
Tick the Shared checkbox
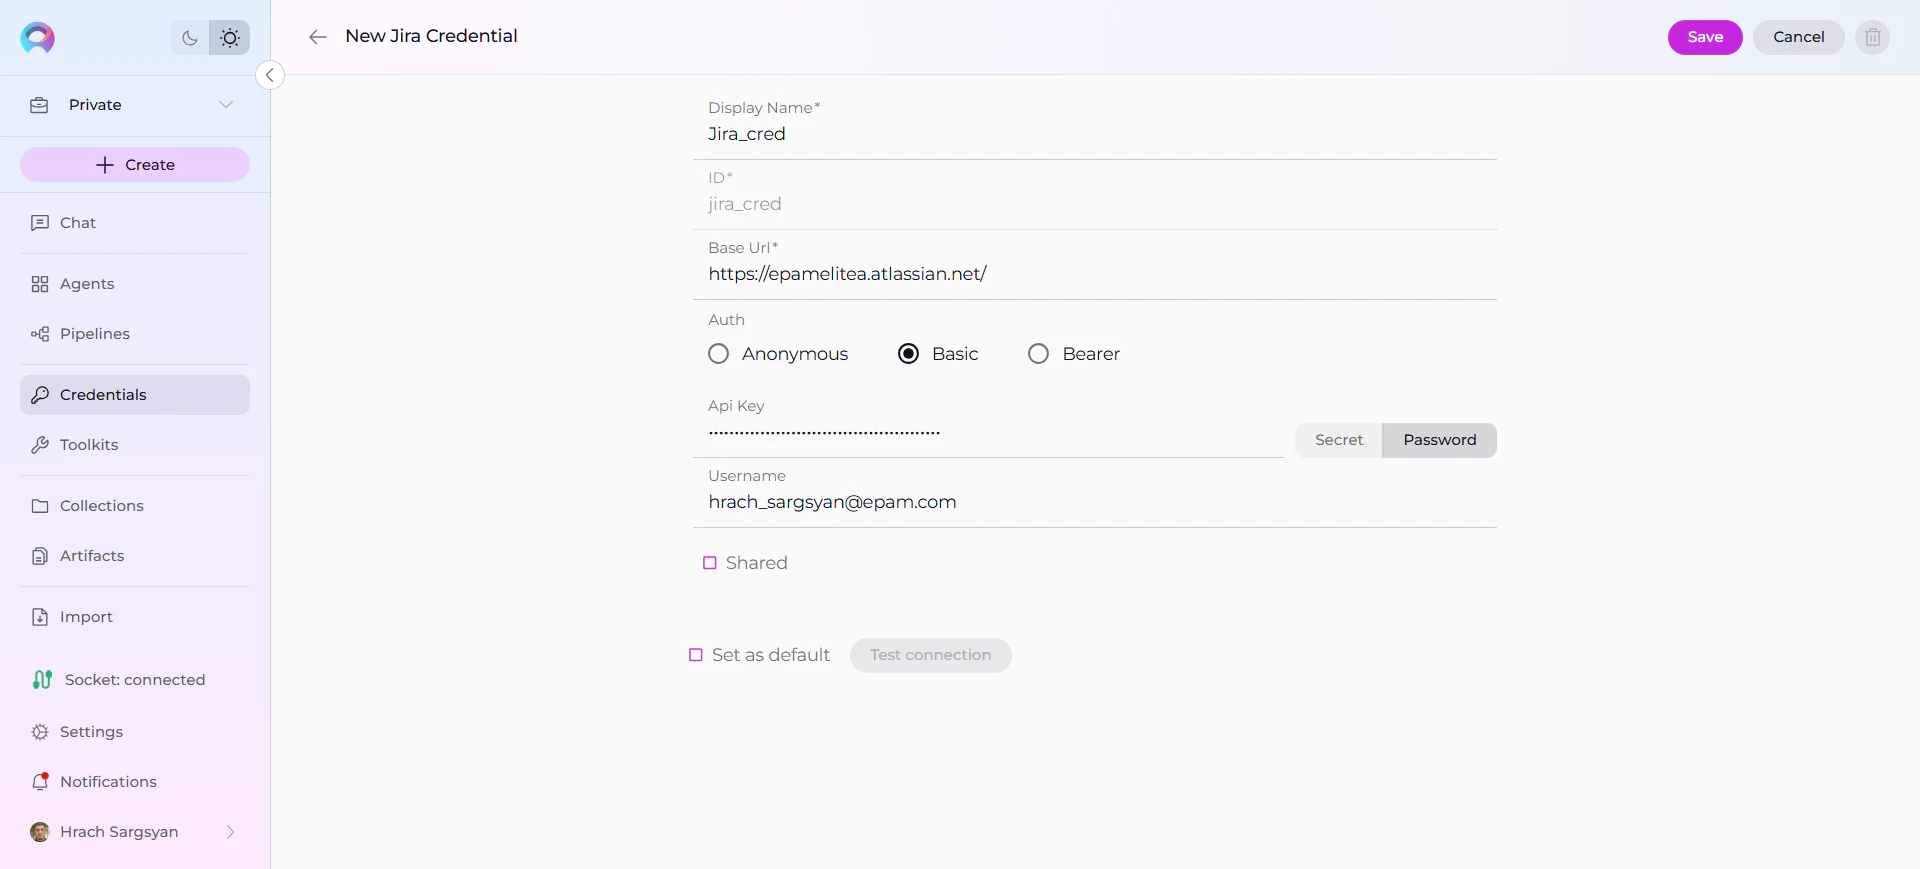(x=710, y=563)
